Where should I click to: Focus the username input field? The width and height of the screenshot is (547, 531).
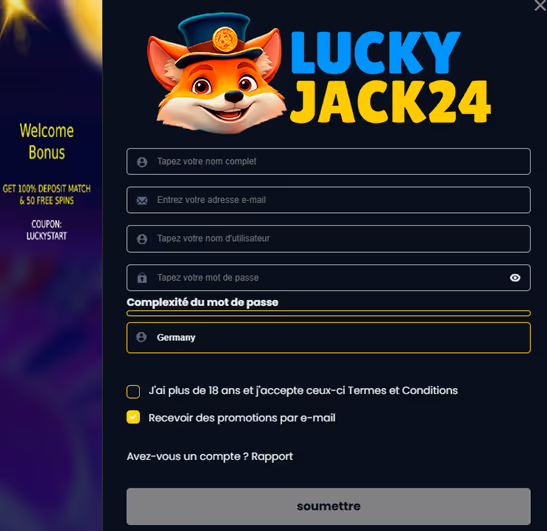tap(328, 239)
